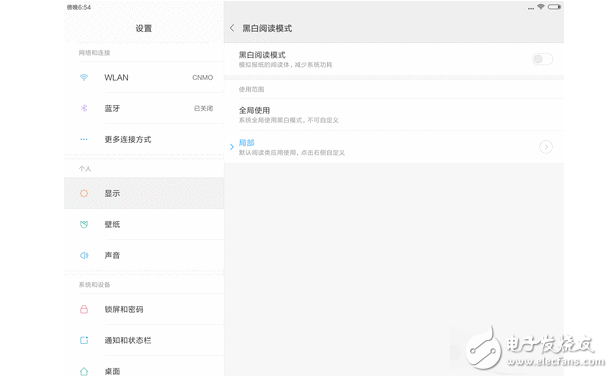
Task: Tap the status bar clock
Action: 79,7
